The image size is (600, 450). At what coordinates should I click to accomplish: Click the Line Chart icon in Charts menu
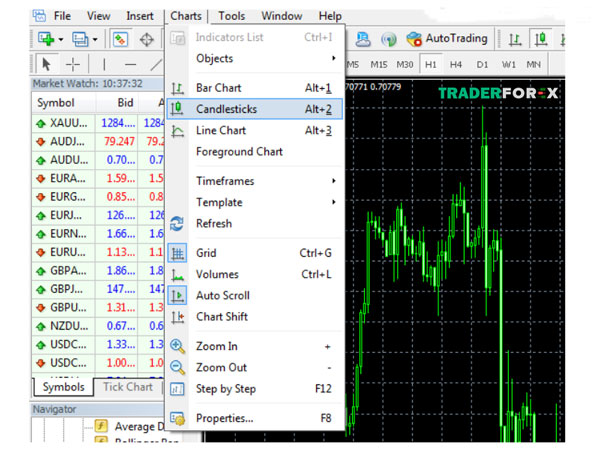tap(177, 131)
